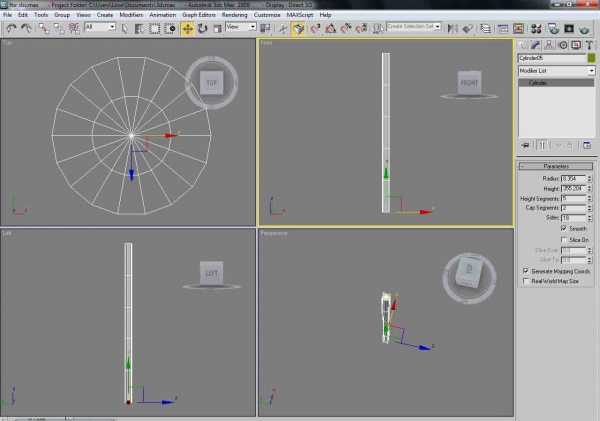Open Rendered Frame Window icon
Image resolution: width=600 pixels, height=421 pixels.
(569, 29)
